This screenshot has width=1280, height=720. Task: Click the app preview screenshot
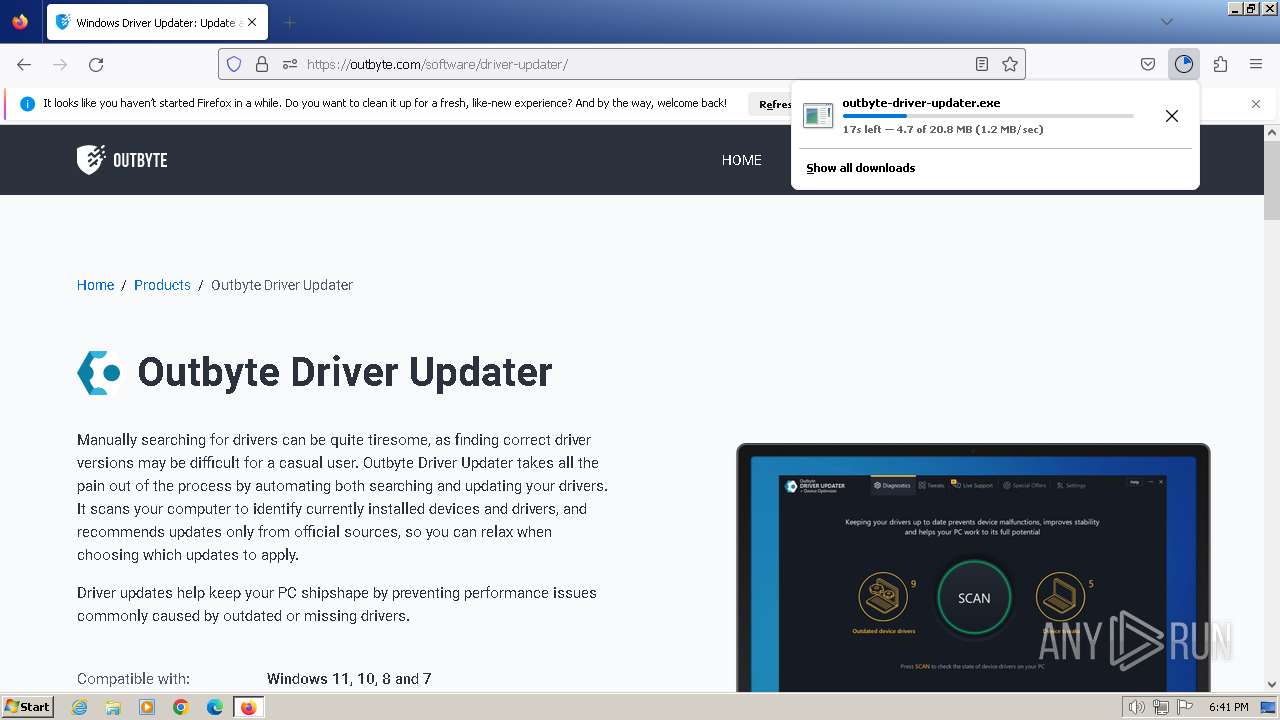tap(973, 567)
